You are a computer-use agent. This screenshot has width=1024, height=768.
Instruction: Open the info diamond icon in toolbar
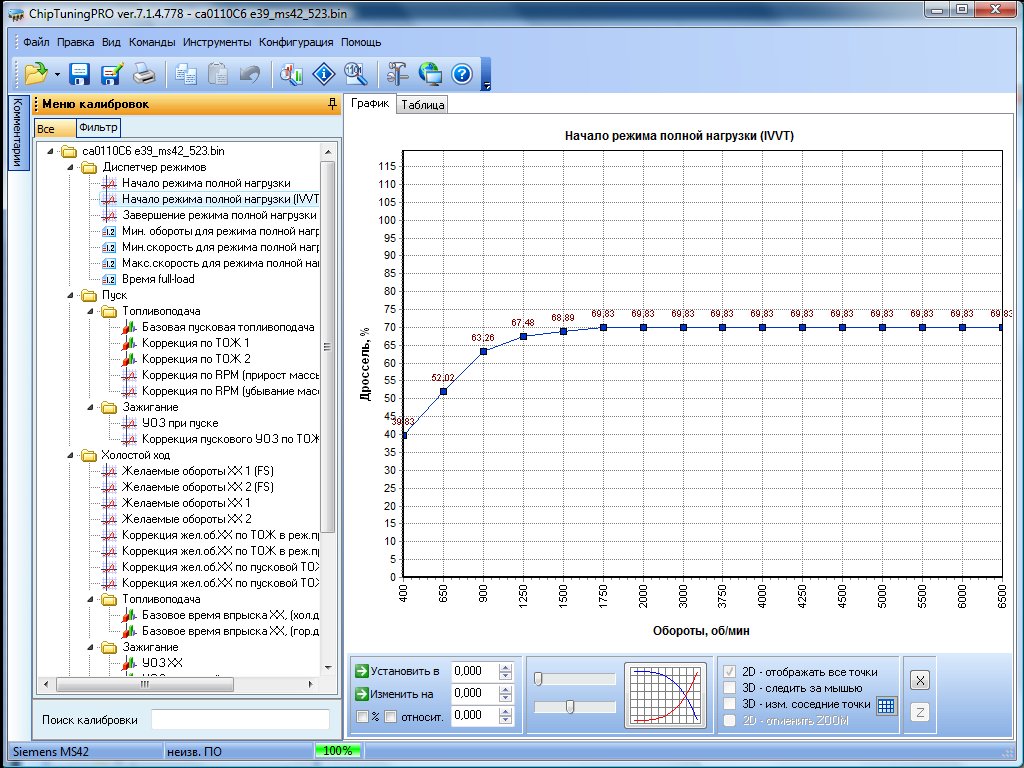coord(323,73)
